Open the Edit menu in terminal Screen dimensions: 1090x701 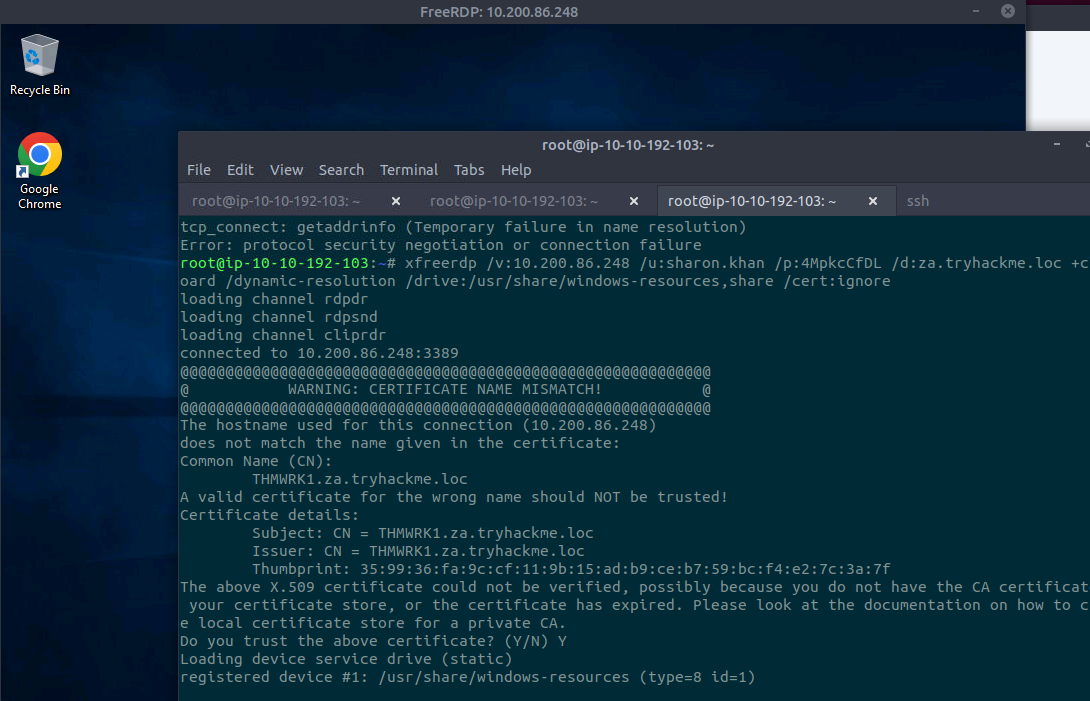pos(240,170)
